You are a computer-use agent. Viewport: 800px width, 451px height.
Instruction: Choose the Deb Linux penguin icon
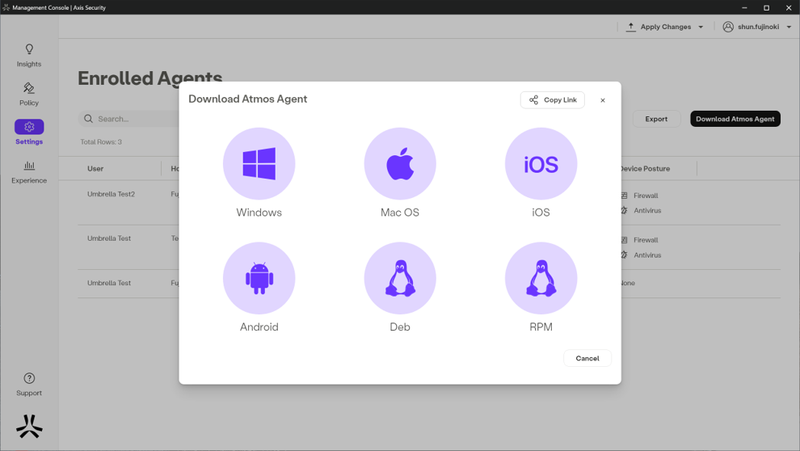pos(400,278)
